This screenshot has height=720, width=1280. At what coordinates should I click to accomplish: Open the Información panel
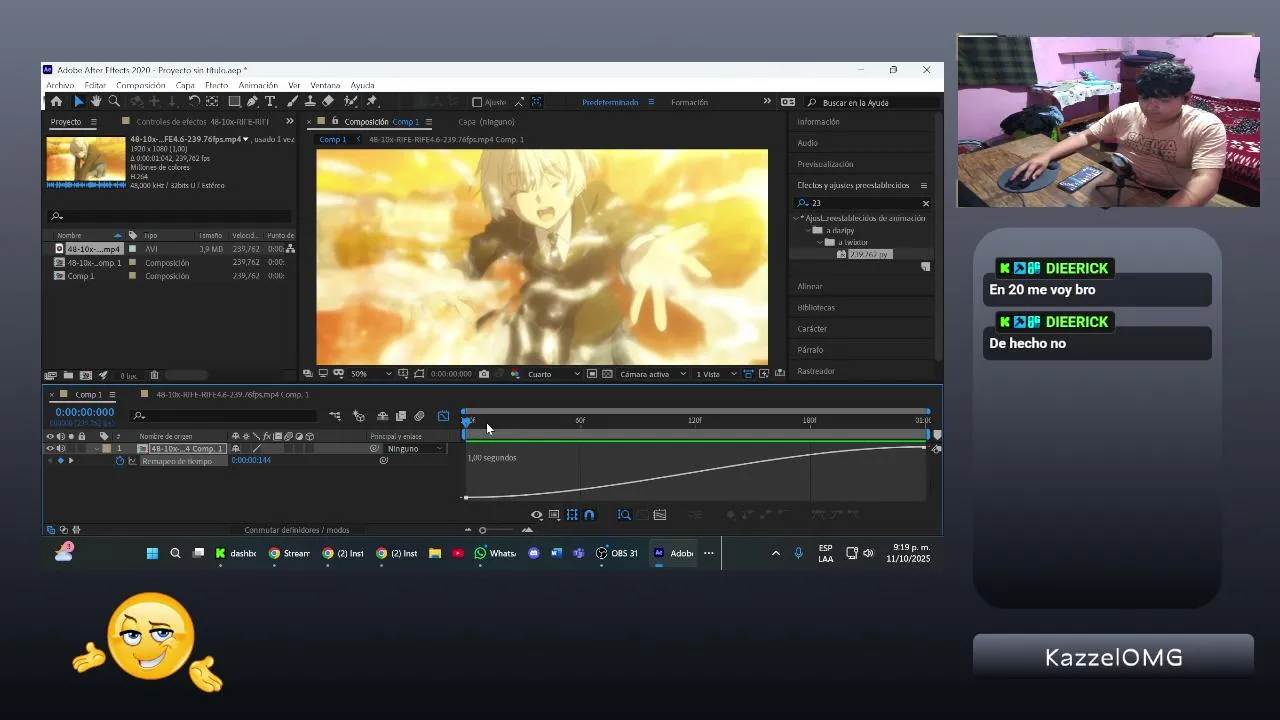(x=818, y=122)
